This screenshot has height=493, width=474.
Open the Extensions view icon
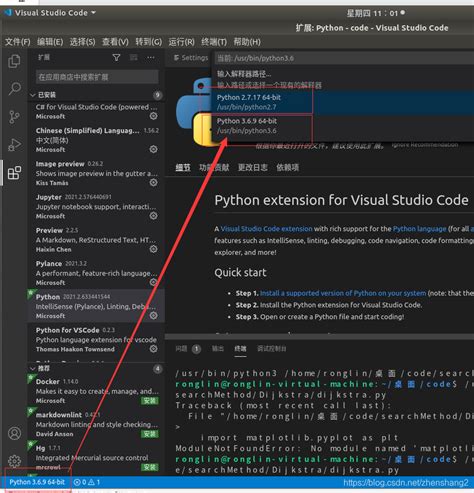[14, 173]
